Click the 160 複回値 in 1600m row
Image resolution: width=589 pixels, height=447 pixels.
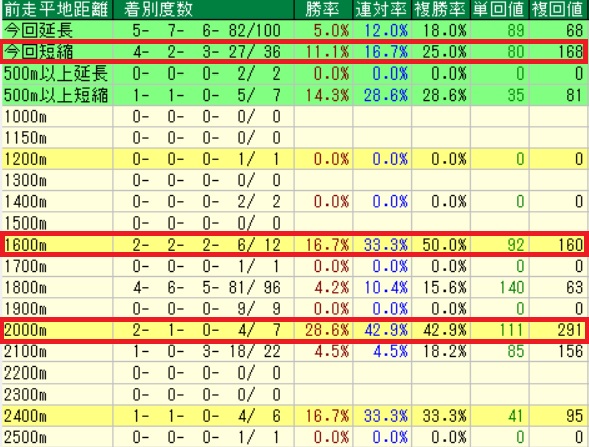click(570, 245)
